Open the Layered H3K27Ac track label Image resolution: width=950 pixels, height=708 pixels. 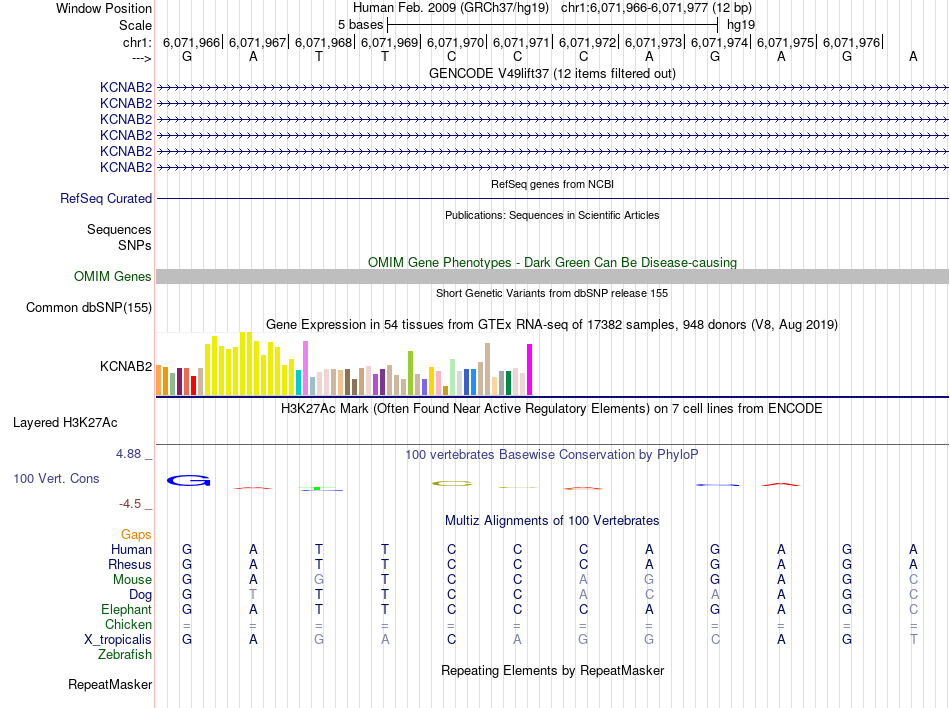point(65,423)
